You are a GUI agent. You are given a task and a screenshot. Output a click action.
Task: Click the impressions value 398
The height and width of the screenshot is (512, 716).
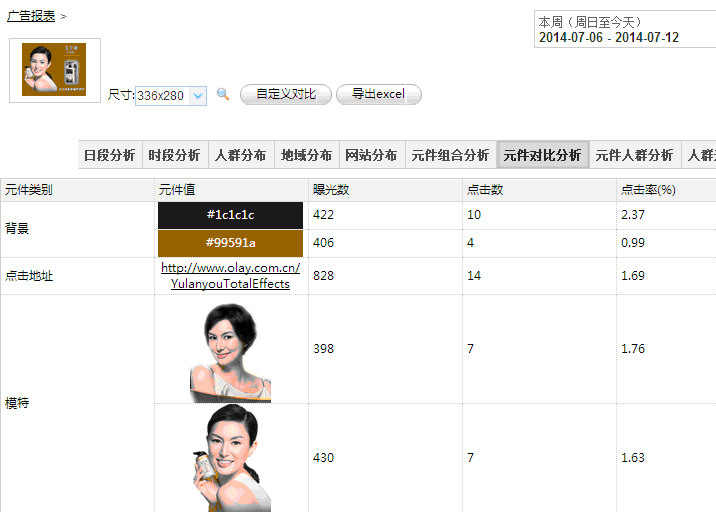point(323,349)
